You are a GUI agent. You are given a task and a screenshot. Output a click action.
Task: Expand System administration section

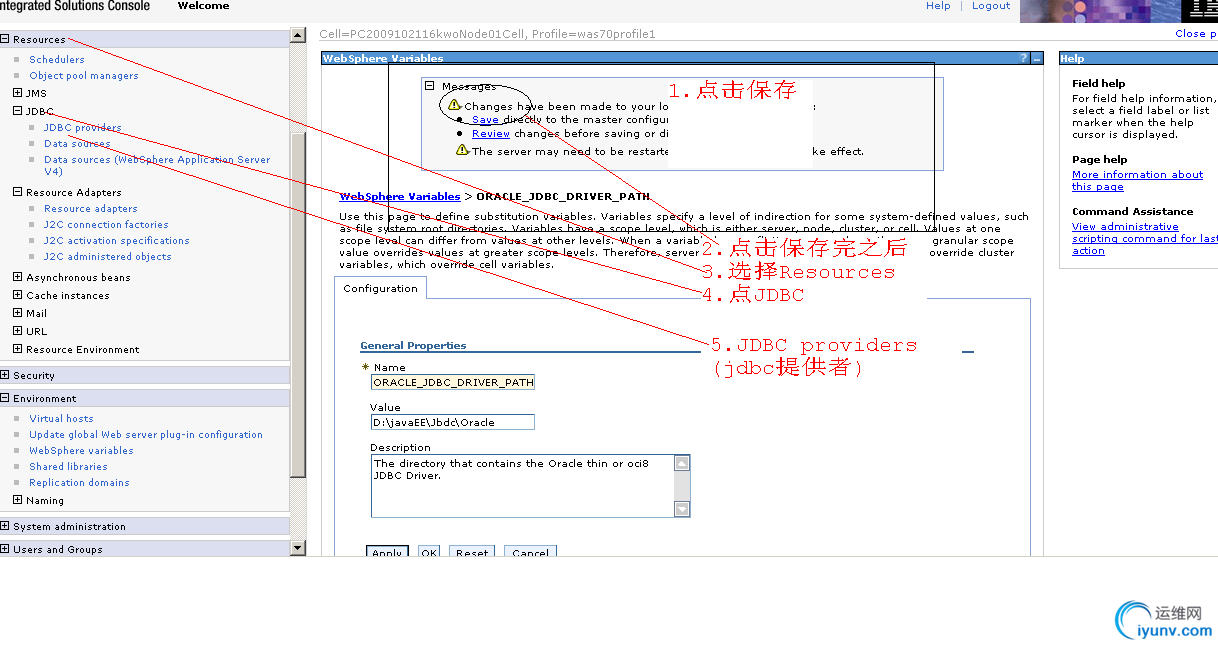tap(5, 526)
